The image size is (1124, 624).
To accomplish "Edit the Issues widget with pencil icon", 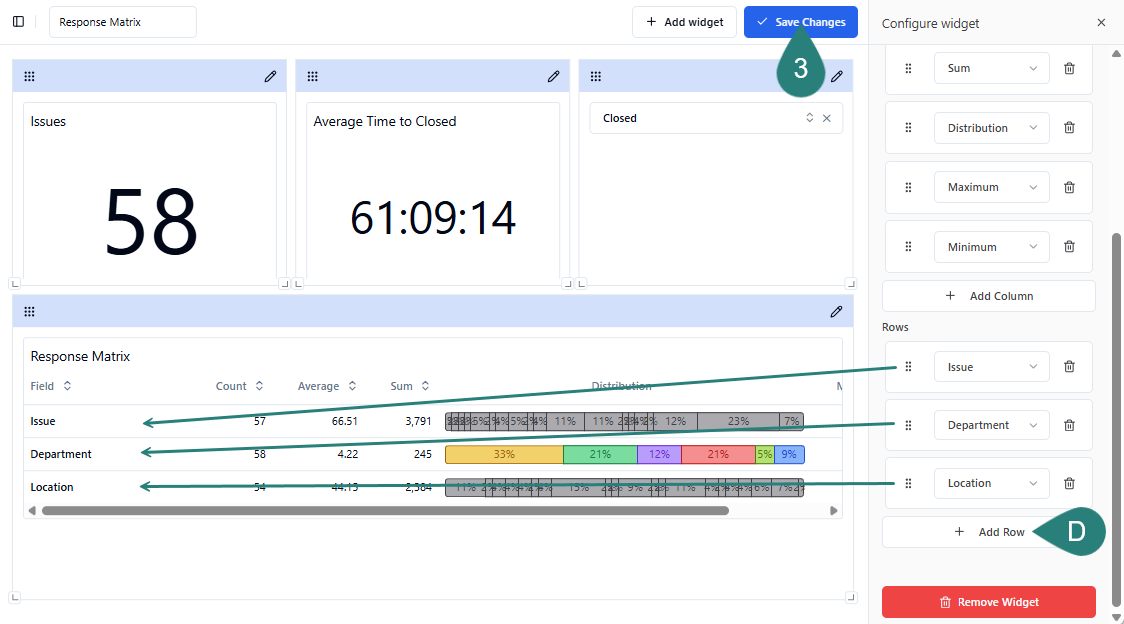I will 270,76.
